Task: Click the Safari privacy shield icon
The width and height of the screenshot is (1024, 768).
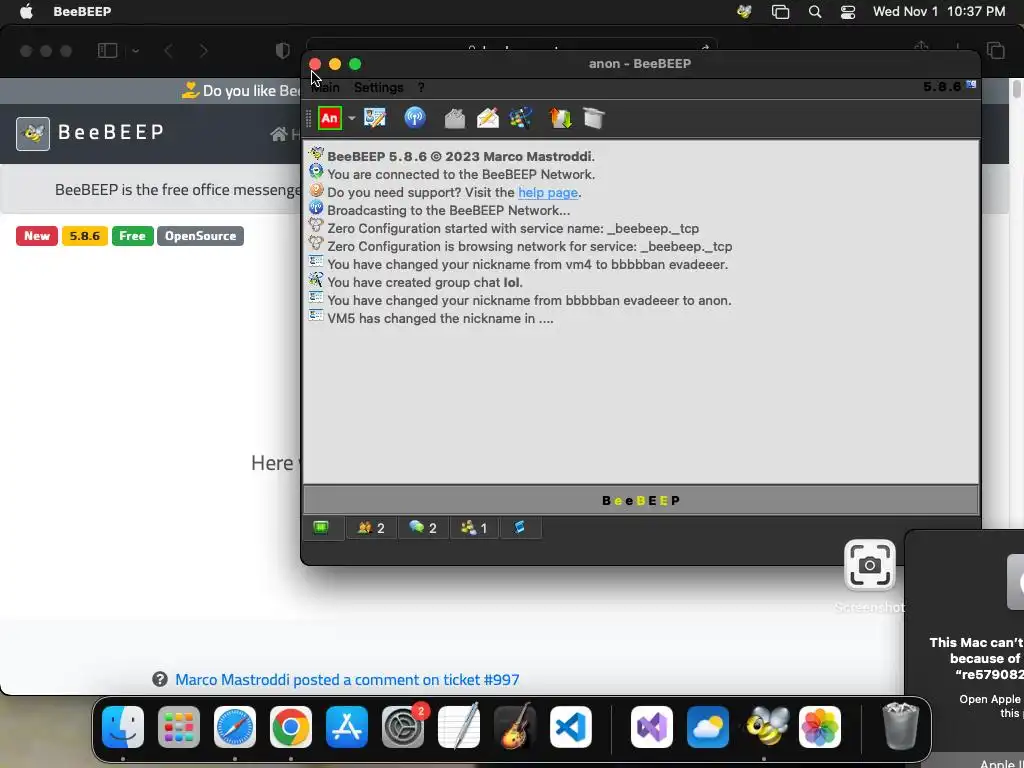Action: (x=282, y=51)
